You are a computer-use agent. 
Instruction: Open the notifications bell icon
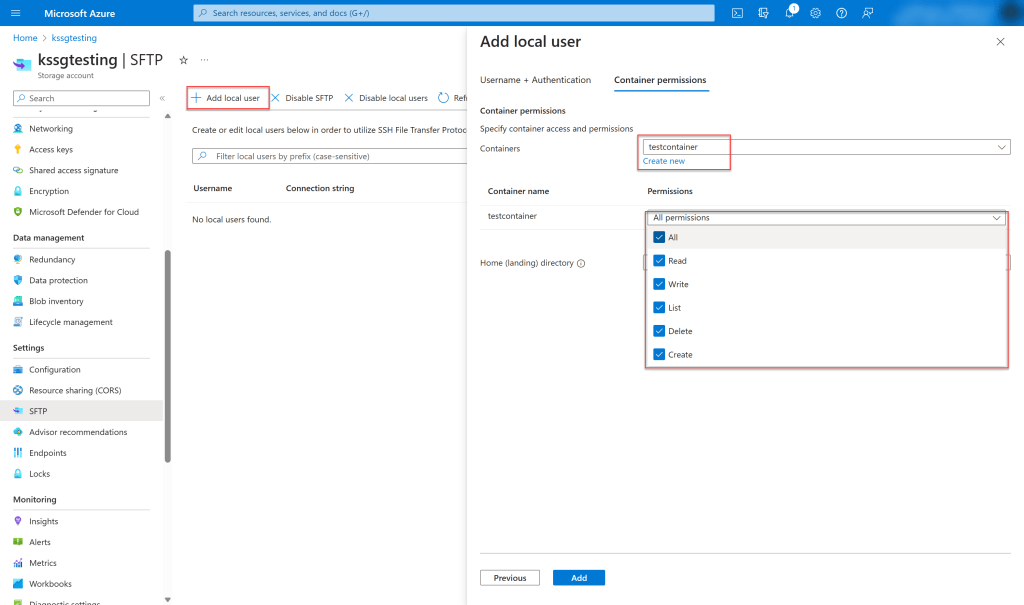coord(790,13)
